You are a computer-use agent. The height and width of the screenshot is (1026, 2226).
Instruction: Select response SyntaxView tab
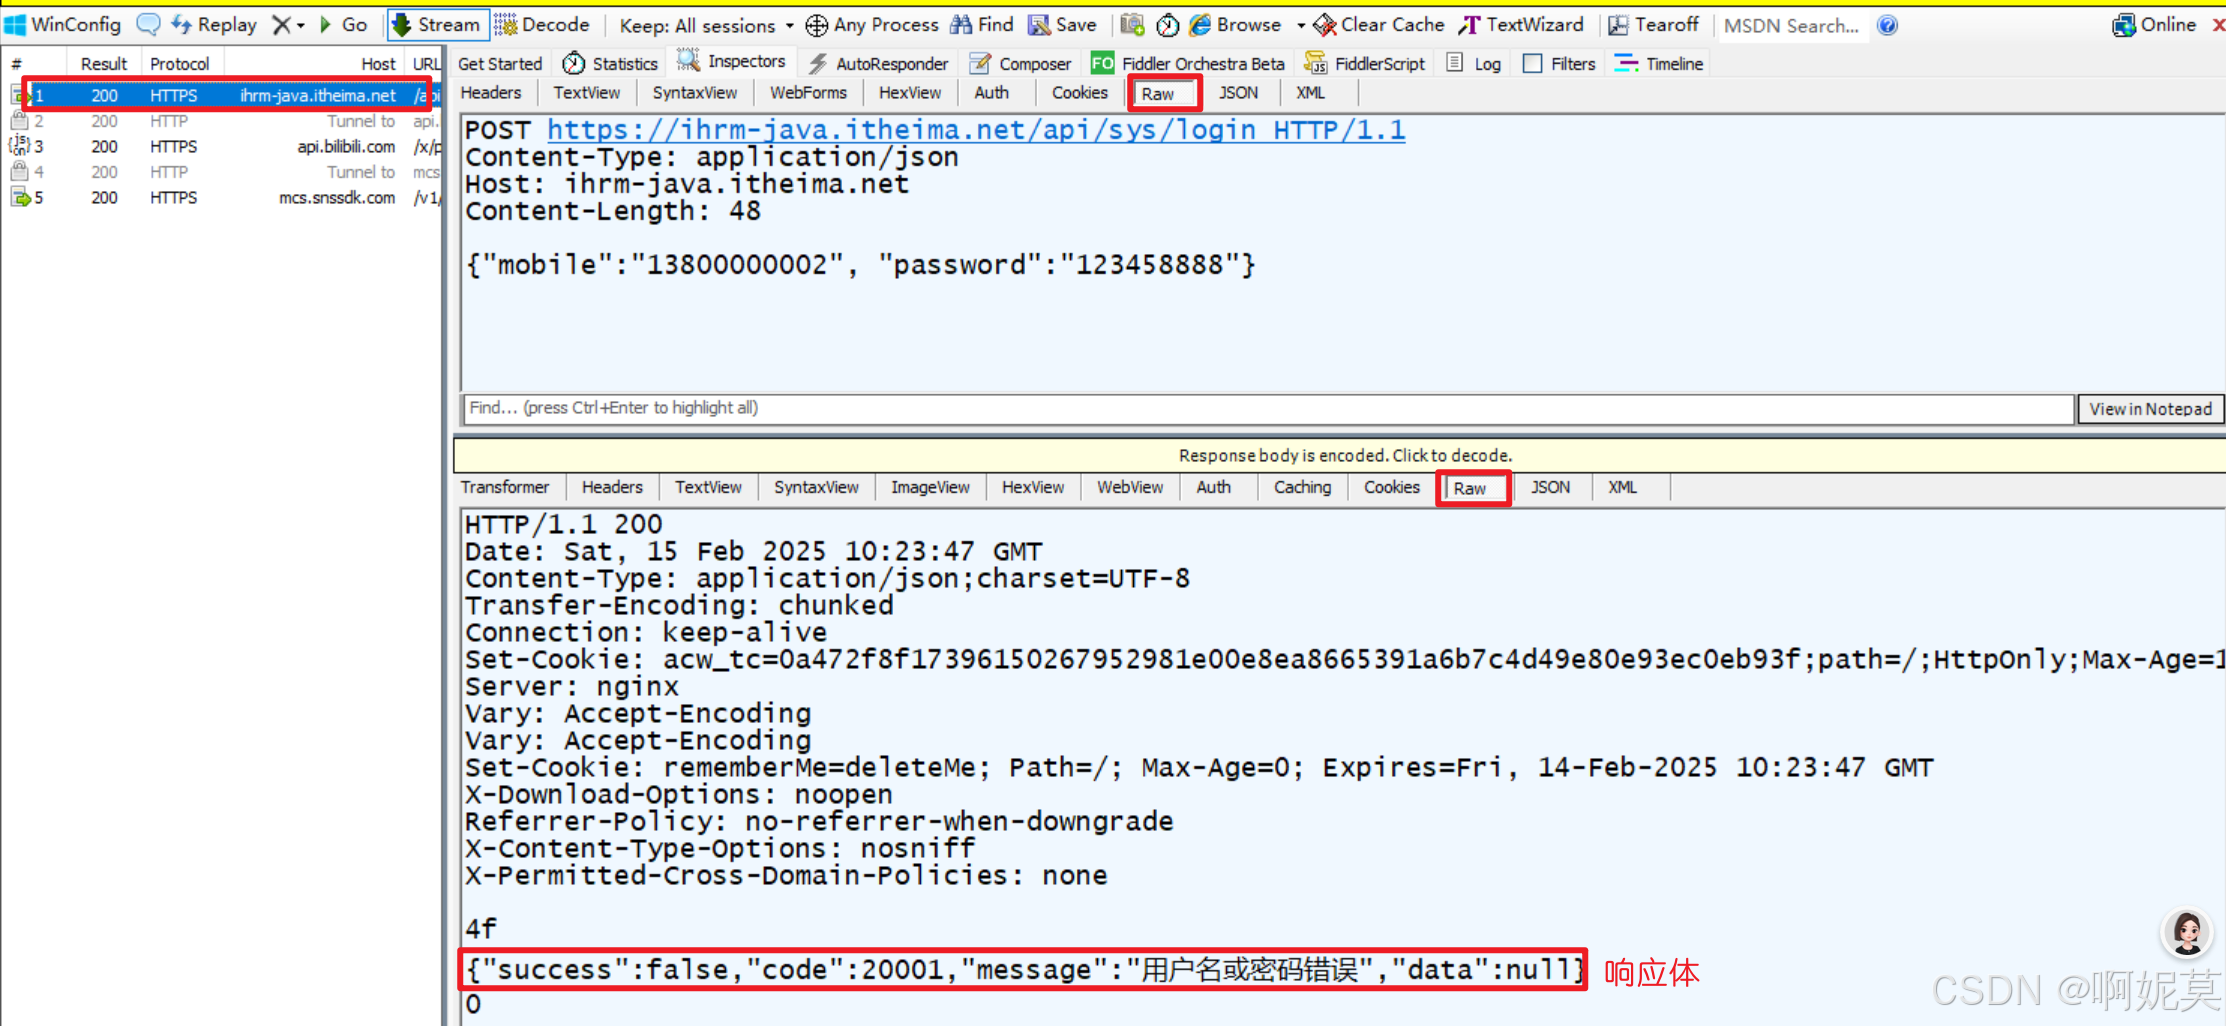pyautogui.click(x=816, y=488)
